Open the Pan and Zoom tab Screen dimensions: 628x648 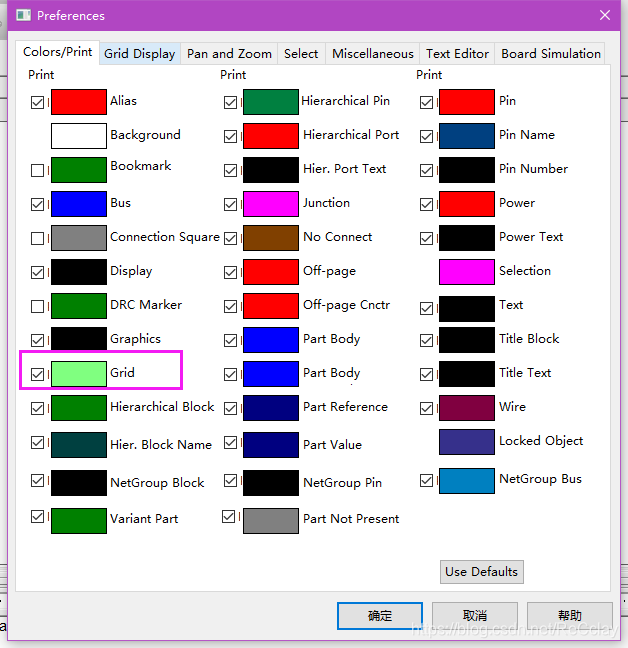click(229, 54)
